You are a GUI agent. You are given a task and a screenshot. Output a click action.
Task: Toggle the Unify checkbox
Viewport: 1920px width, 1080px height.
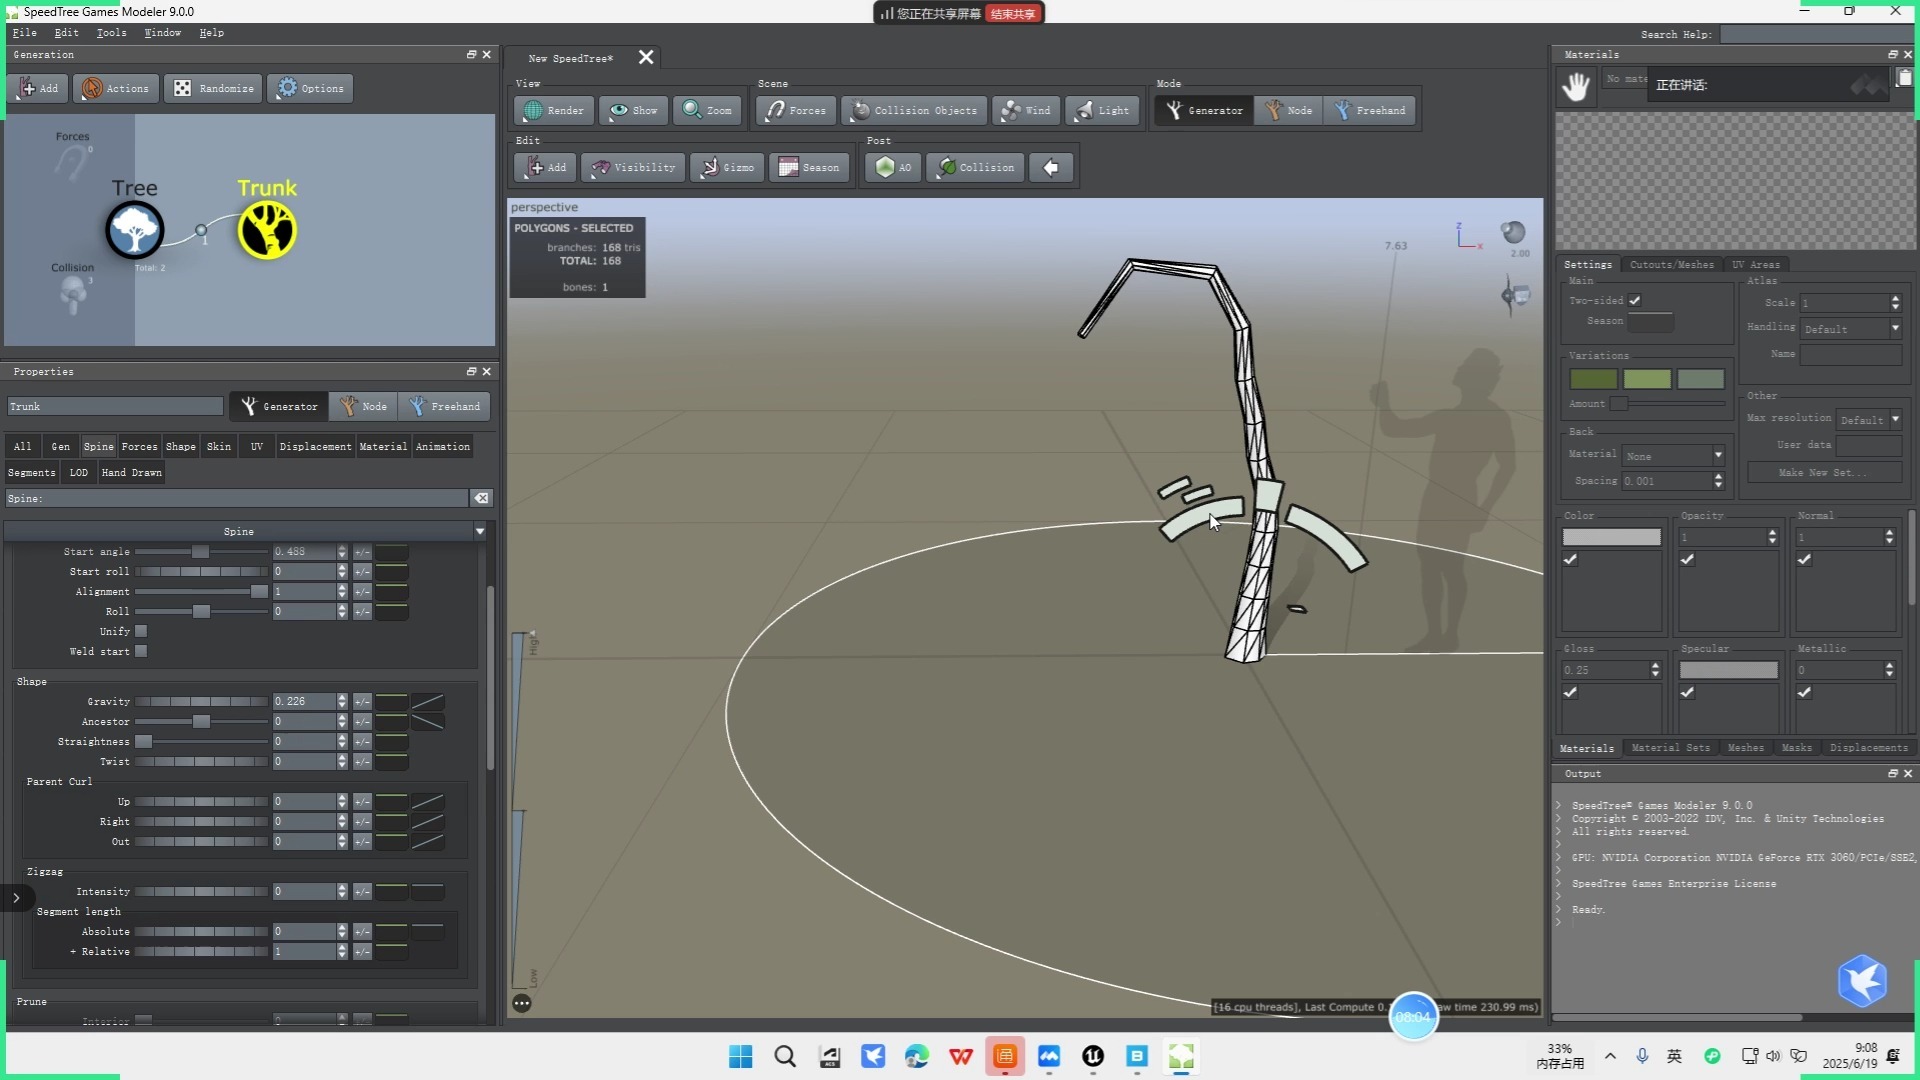141,632
